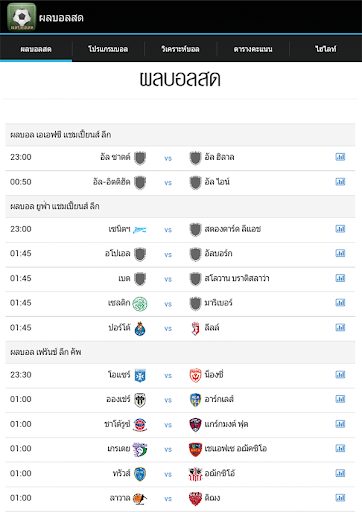
Task: Switch to the วิเคราะห์บอล tab
Action: tap(180, 49)
